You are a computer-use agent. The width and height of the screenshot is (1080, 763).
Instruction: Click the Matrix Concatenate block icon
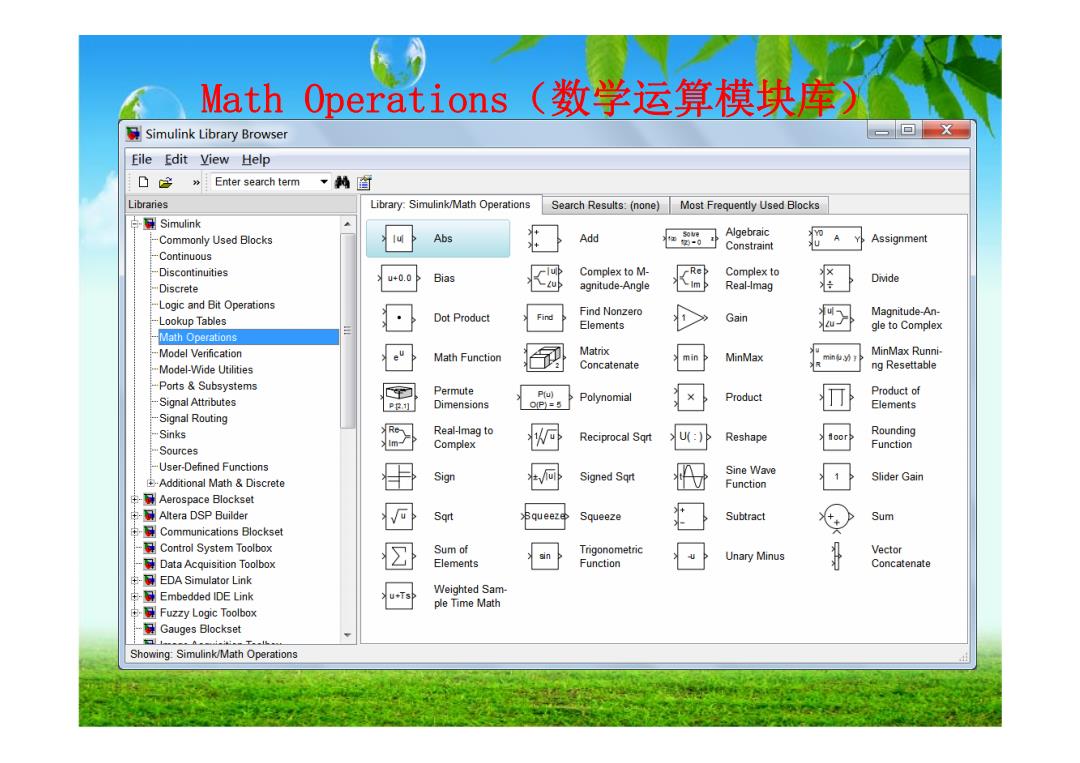pyautogui.click(x=544, y=357)
